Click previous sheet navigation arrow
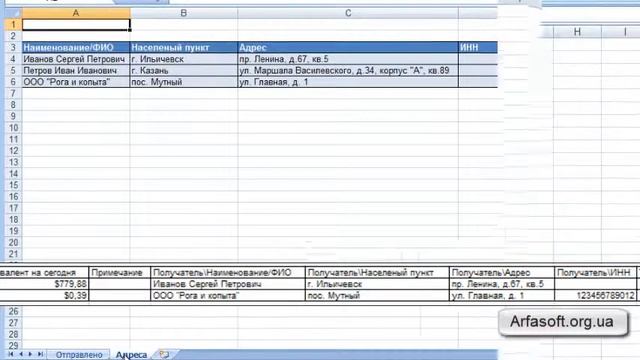The width and height of the screenshot is (640, 360). coord(21,354)
